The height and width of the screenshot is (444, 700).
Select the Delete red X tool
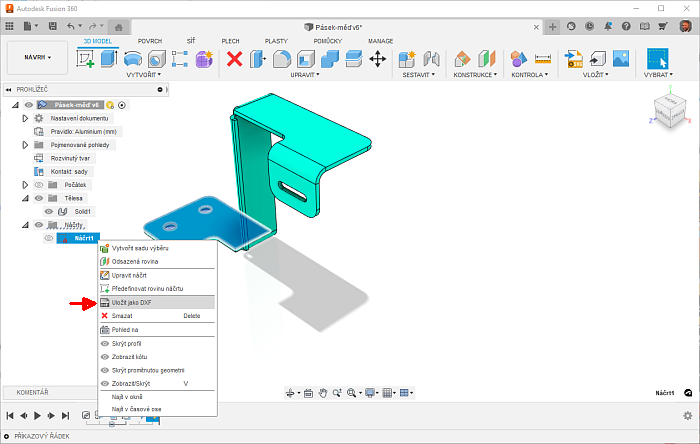(235, 59)
